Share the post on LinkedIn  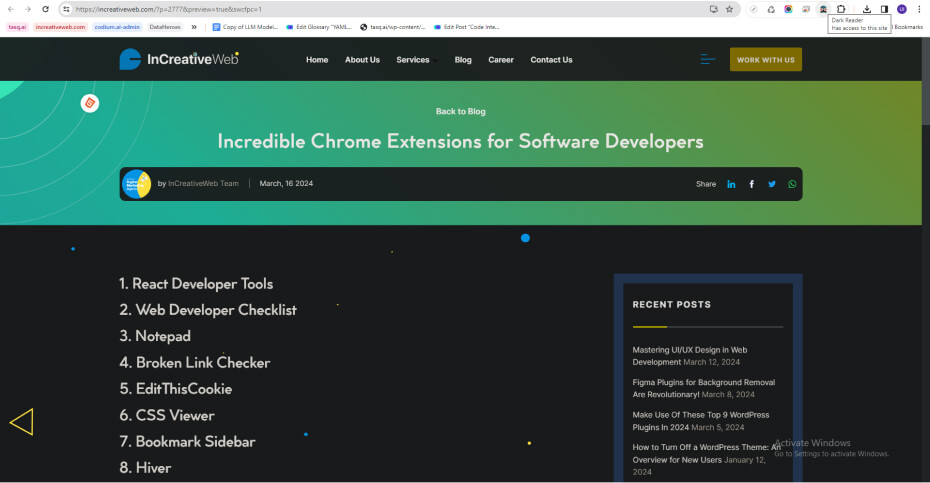coord(731,184)
